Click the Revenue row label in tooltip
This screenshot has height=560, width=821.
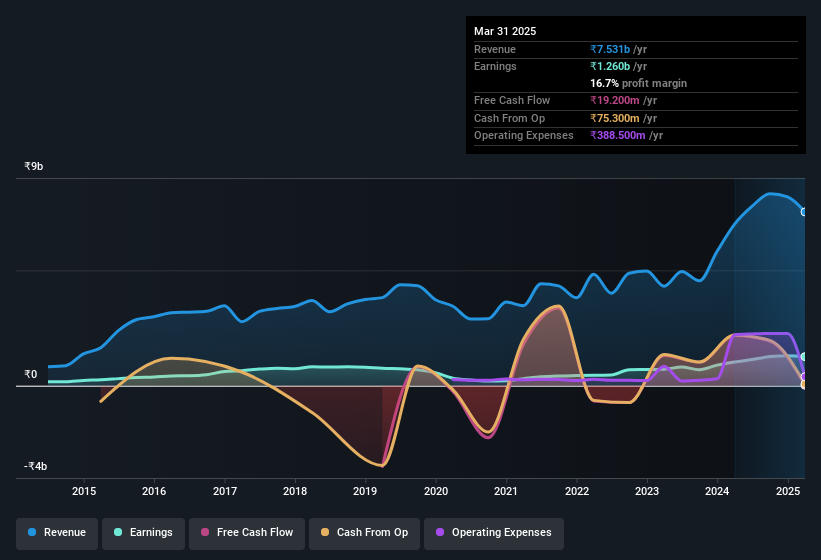pos(495,49)
